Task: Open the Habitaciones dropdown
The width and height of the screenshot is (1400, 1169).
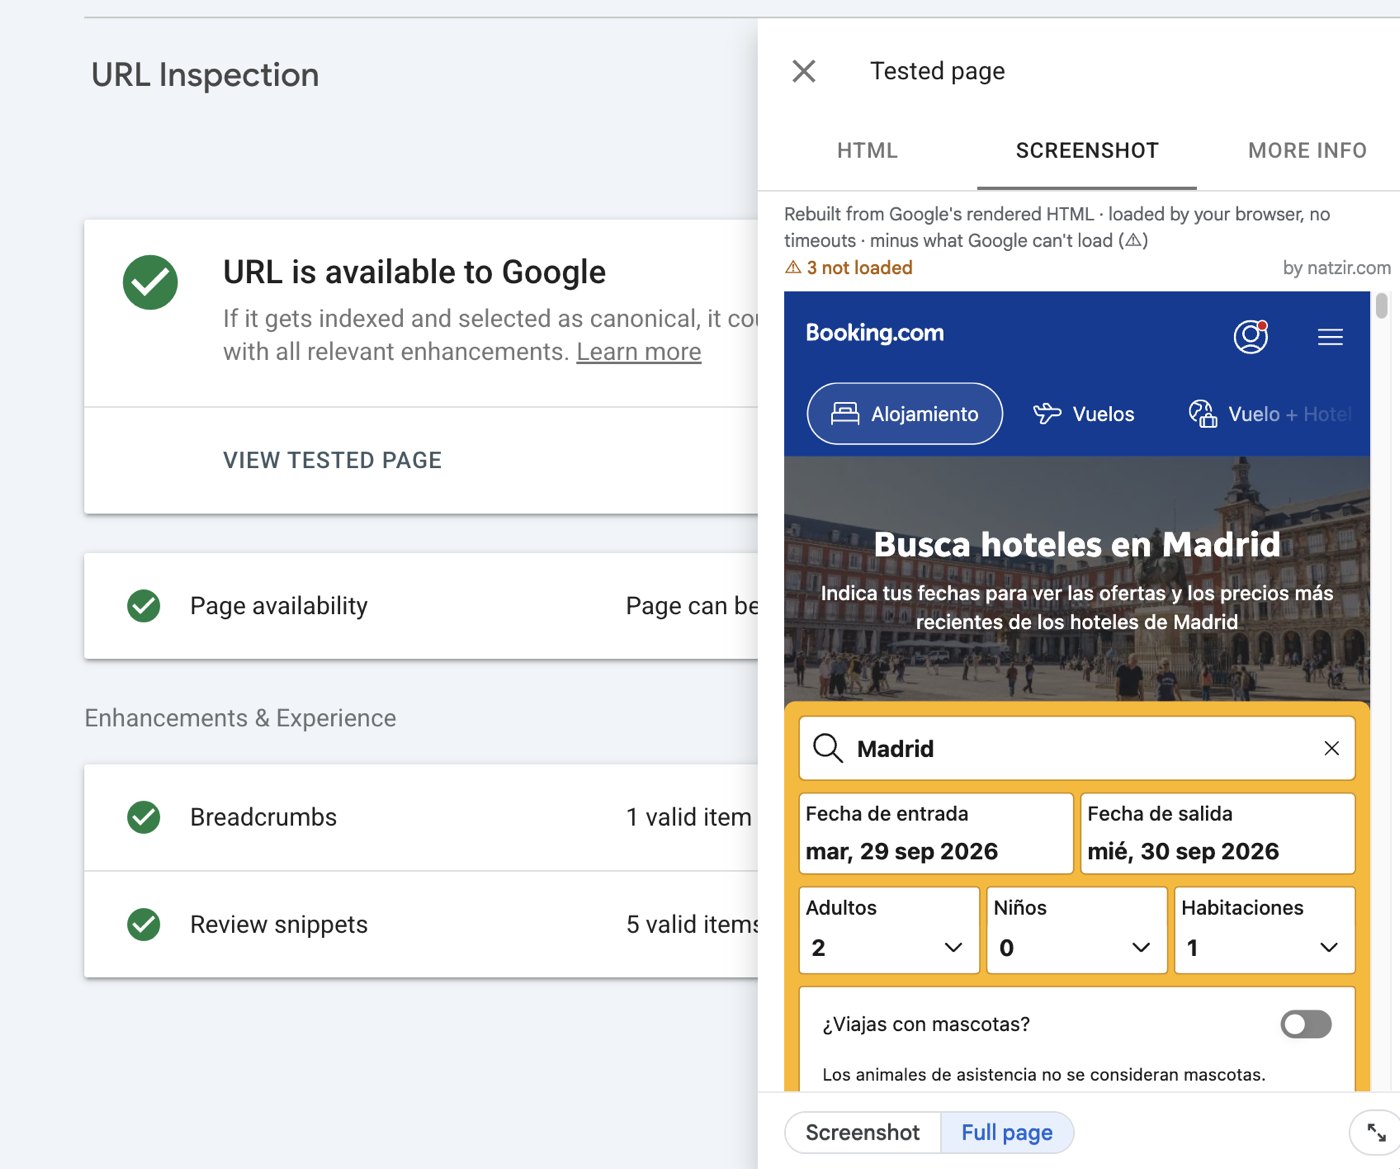Action: pos(1265,930)
